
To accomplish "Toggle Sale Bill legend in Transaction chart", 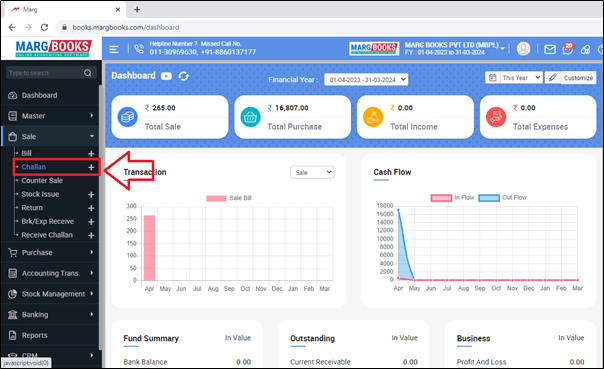I will point(229,198).
